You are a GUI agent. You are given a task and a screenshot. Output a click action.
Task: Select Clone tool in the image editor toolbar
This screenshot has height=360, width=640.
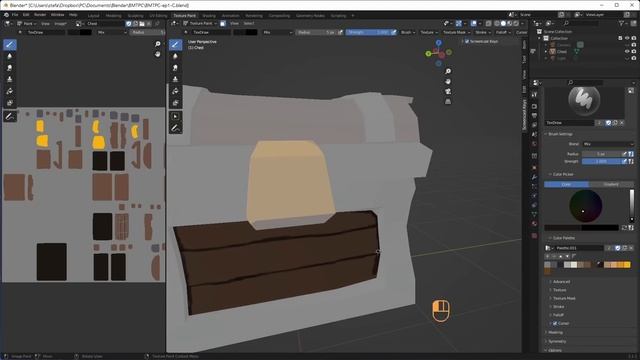10,79
